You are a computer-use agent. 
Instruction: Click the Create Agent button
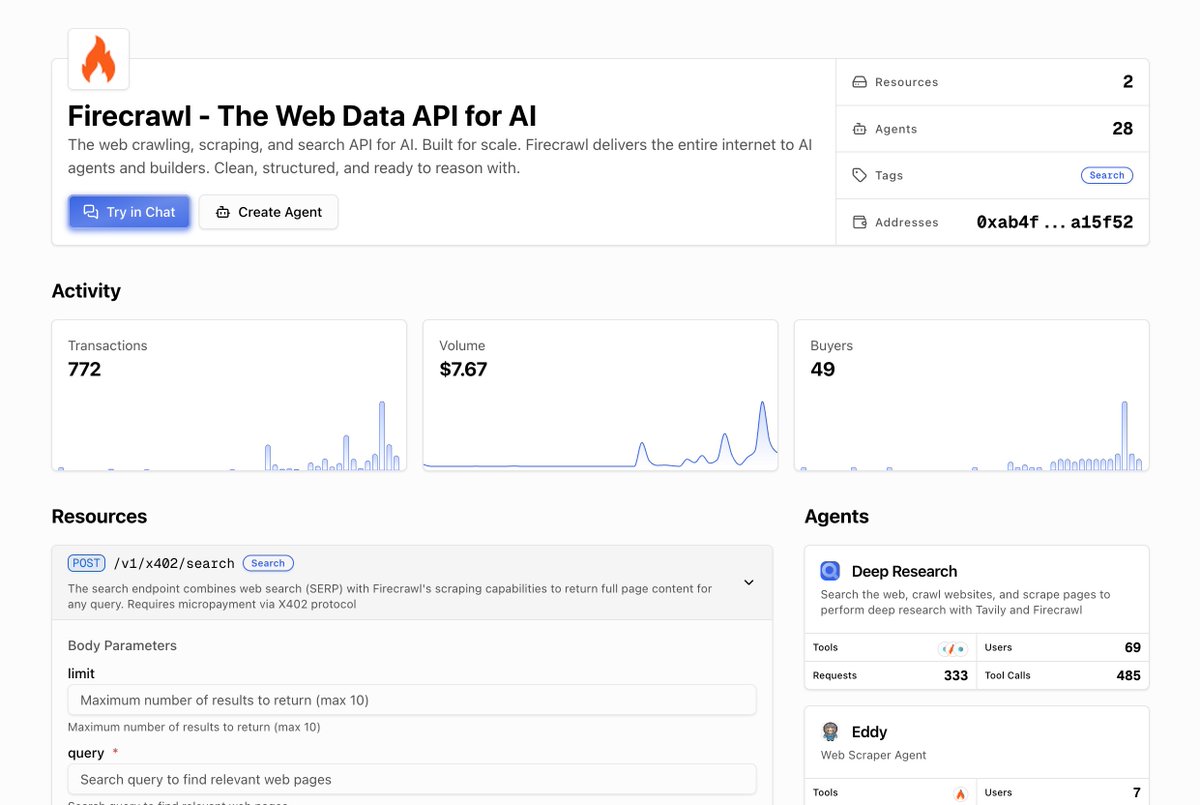[268, 212]
